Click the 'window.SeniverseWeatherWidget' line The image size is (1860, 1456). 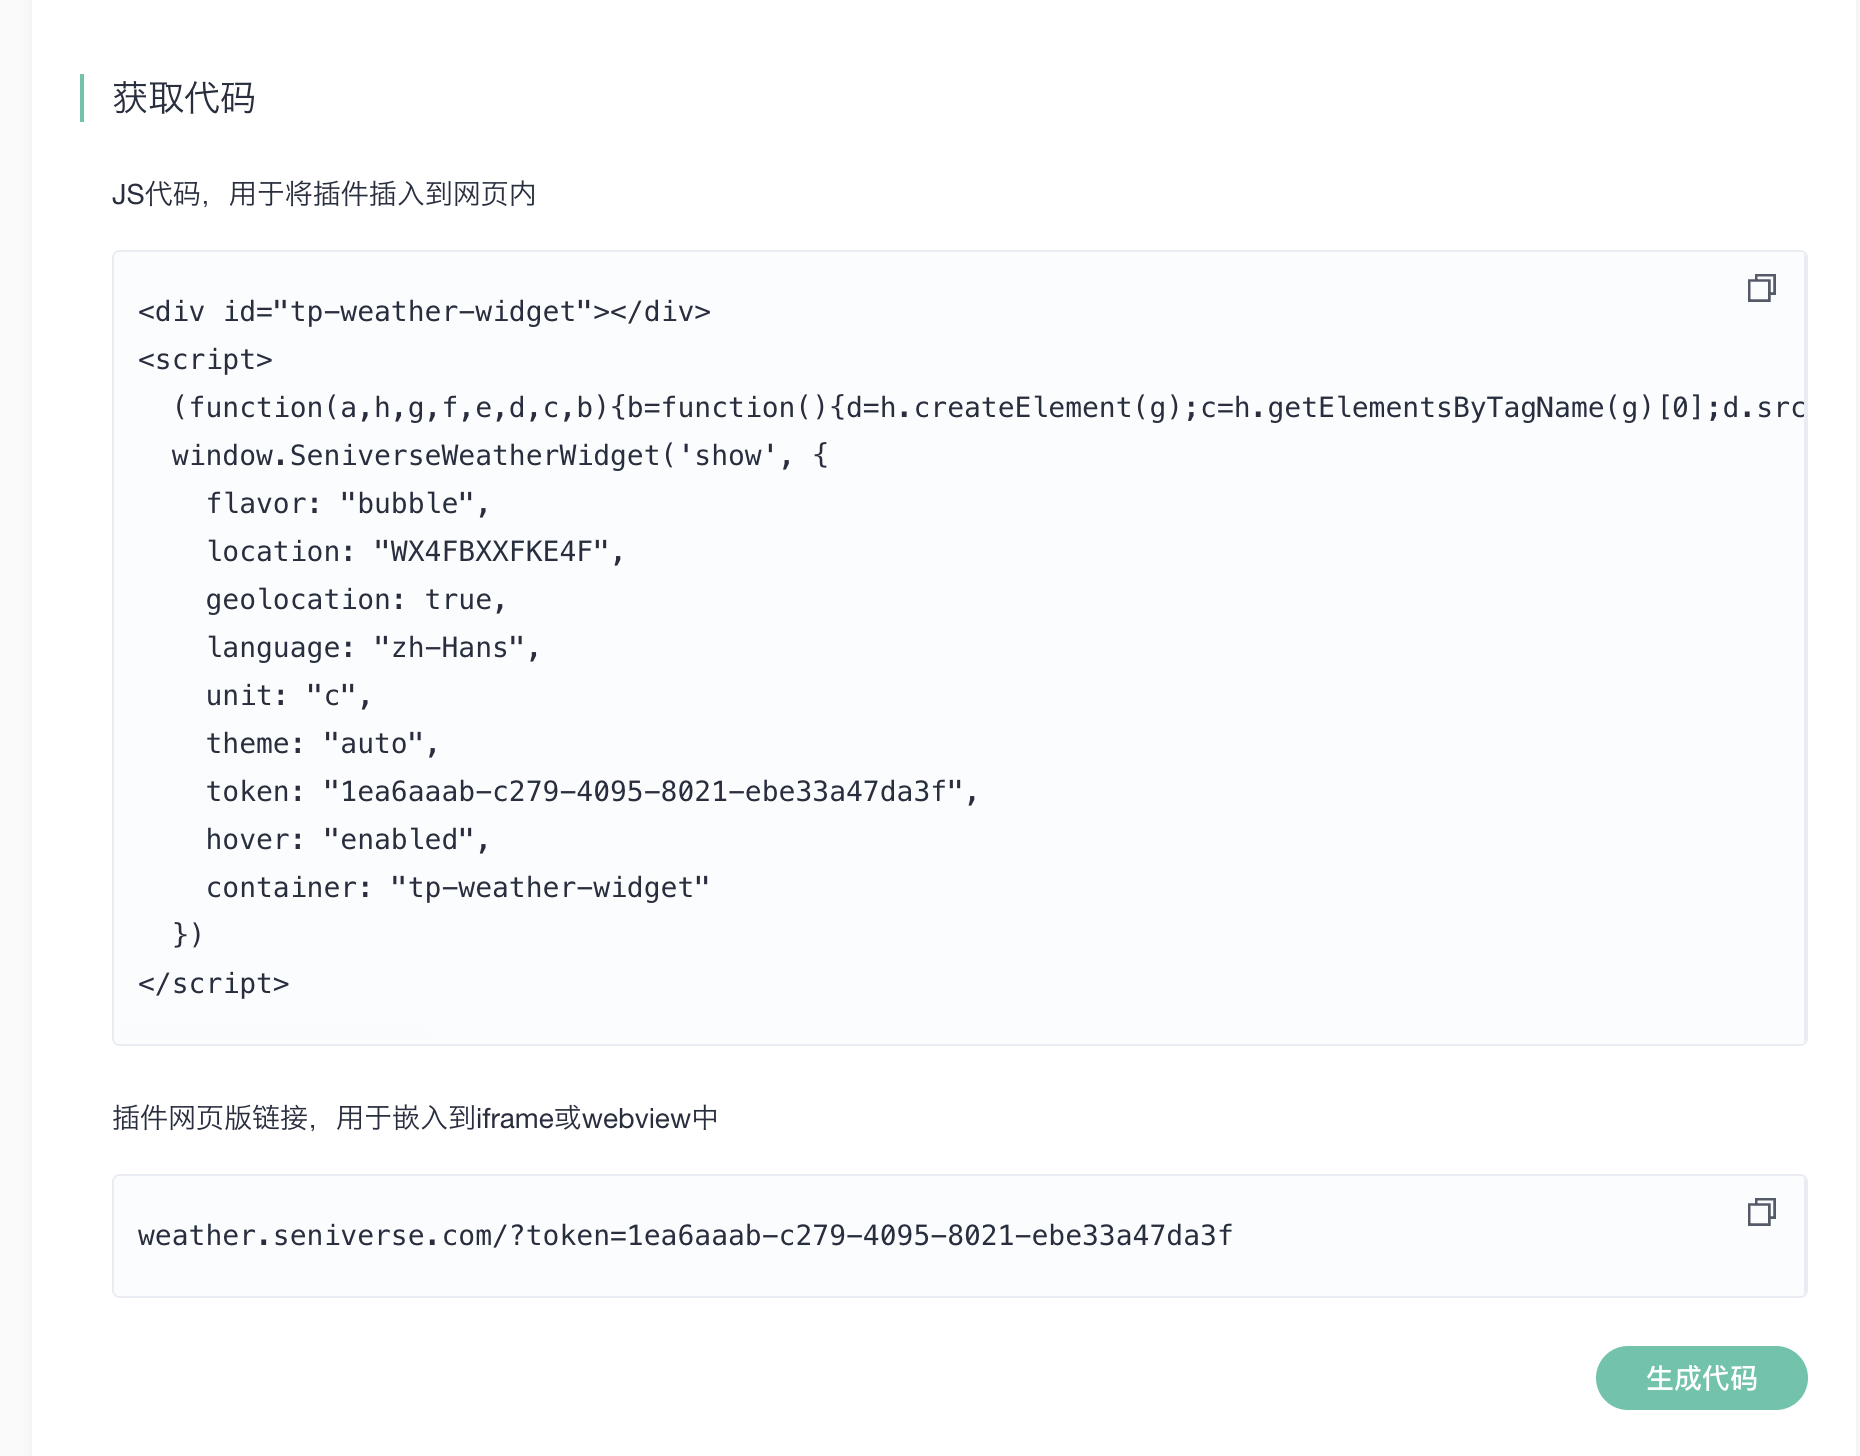pos(500,456)
